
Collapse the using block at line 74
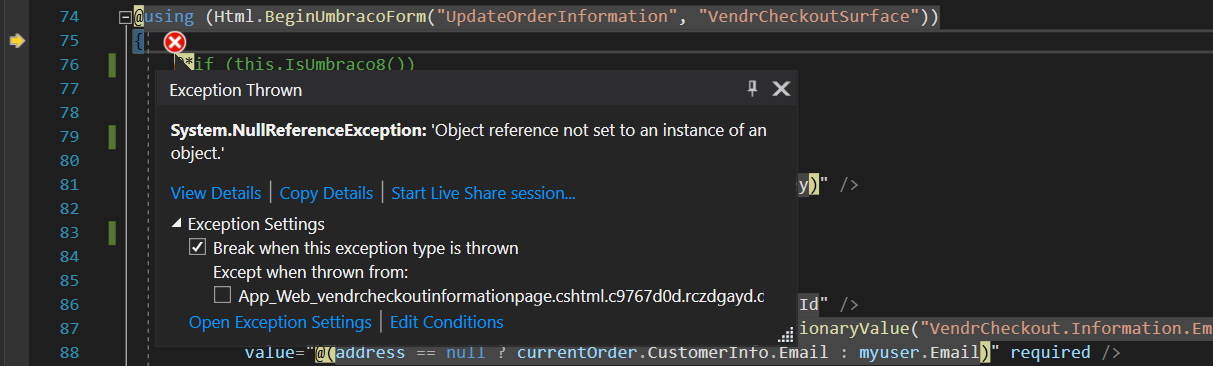pos(123,17)
